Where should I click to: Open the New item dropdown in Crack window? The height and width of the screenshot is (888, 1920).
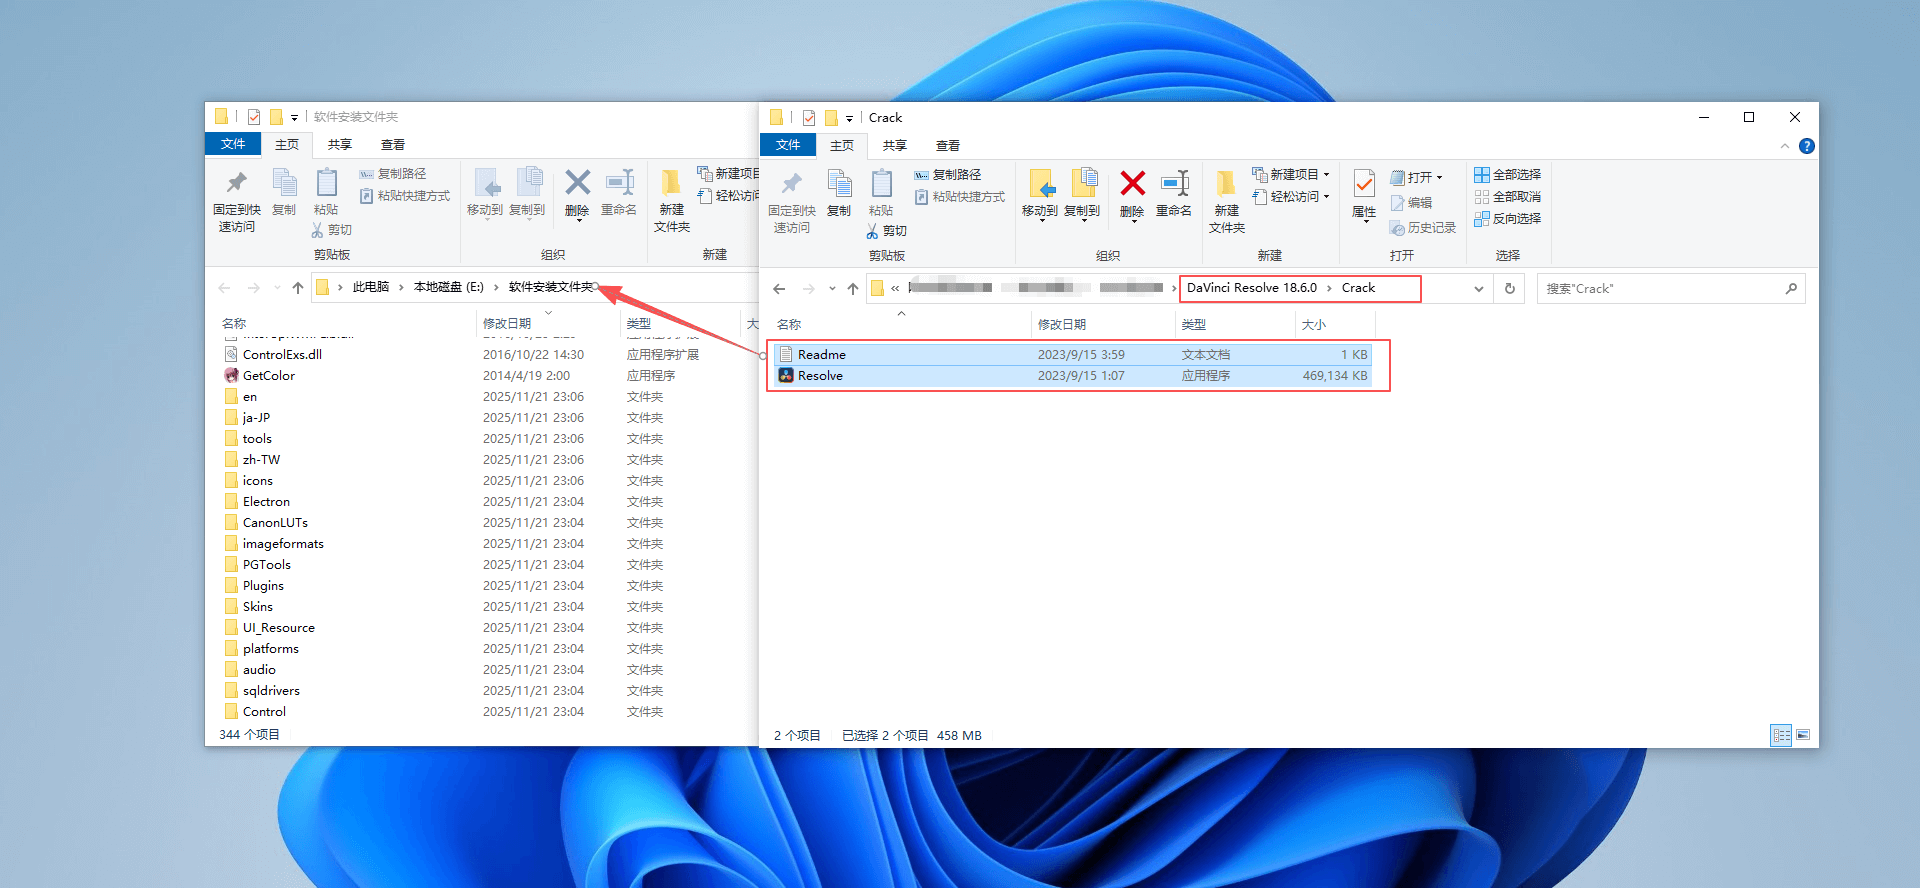[x=1292, y=175]
